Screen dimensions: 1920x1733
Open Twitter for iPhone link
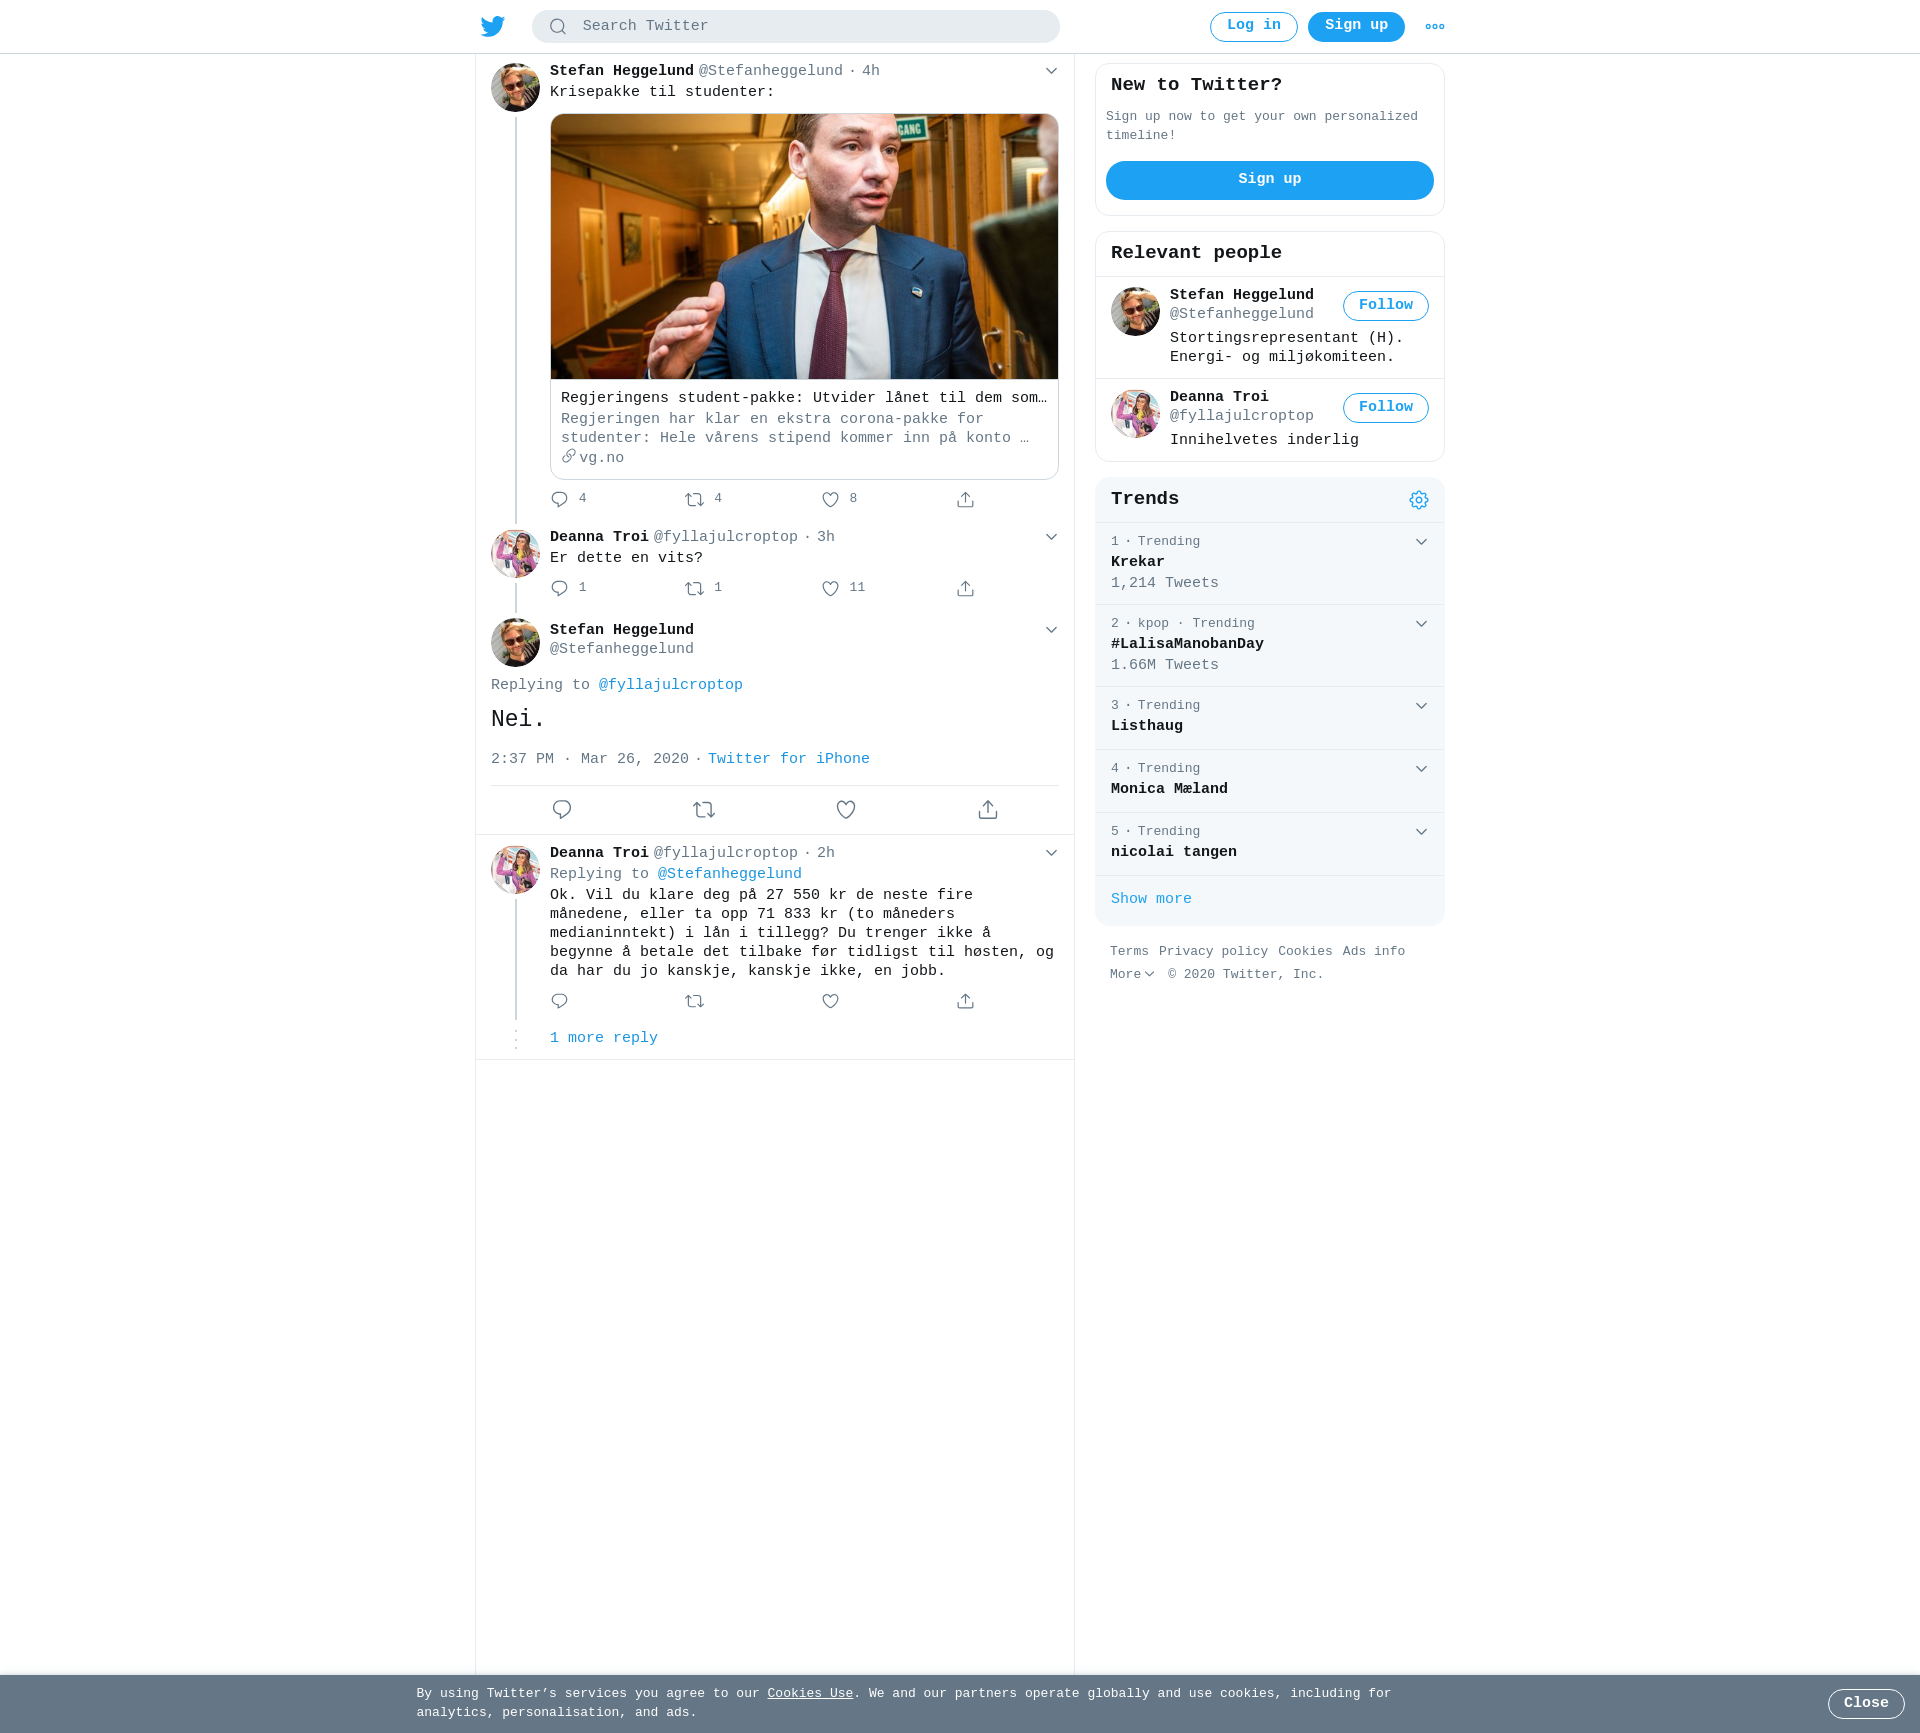789,759
